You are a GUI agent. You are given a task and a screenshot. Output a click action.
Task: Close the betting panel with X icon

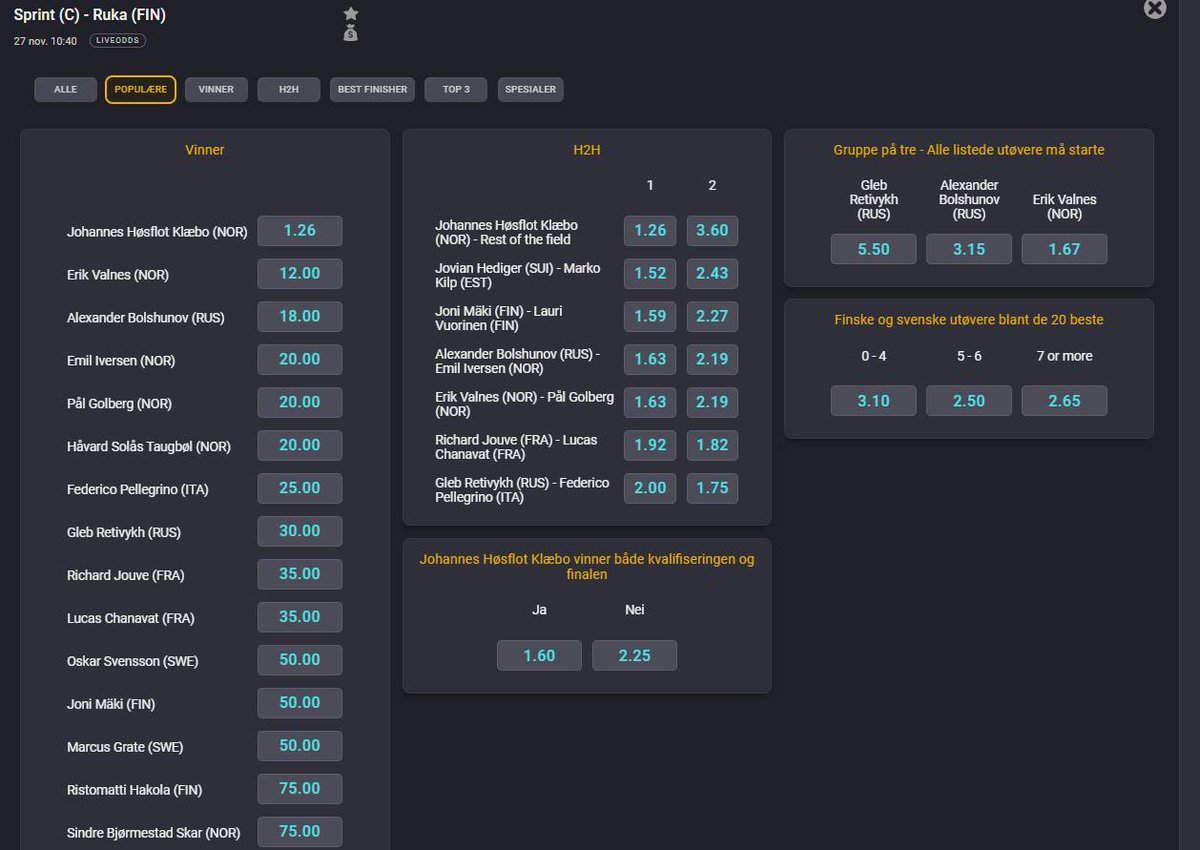click(x=1155, y=9)
